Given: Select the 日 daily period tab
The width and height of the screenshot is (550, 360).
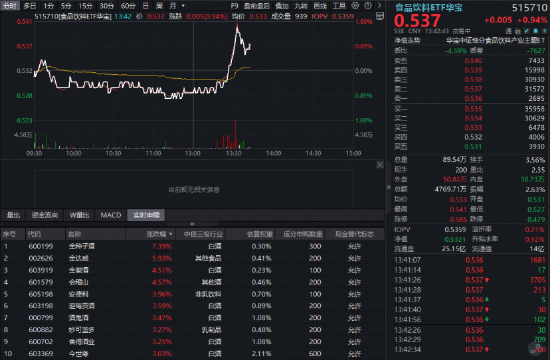Looking at the screenshot, I should point(146,6).
